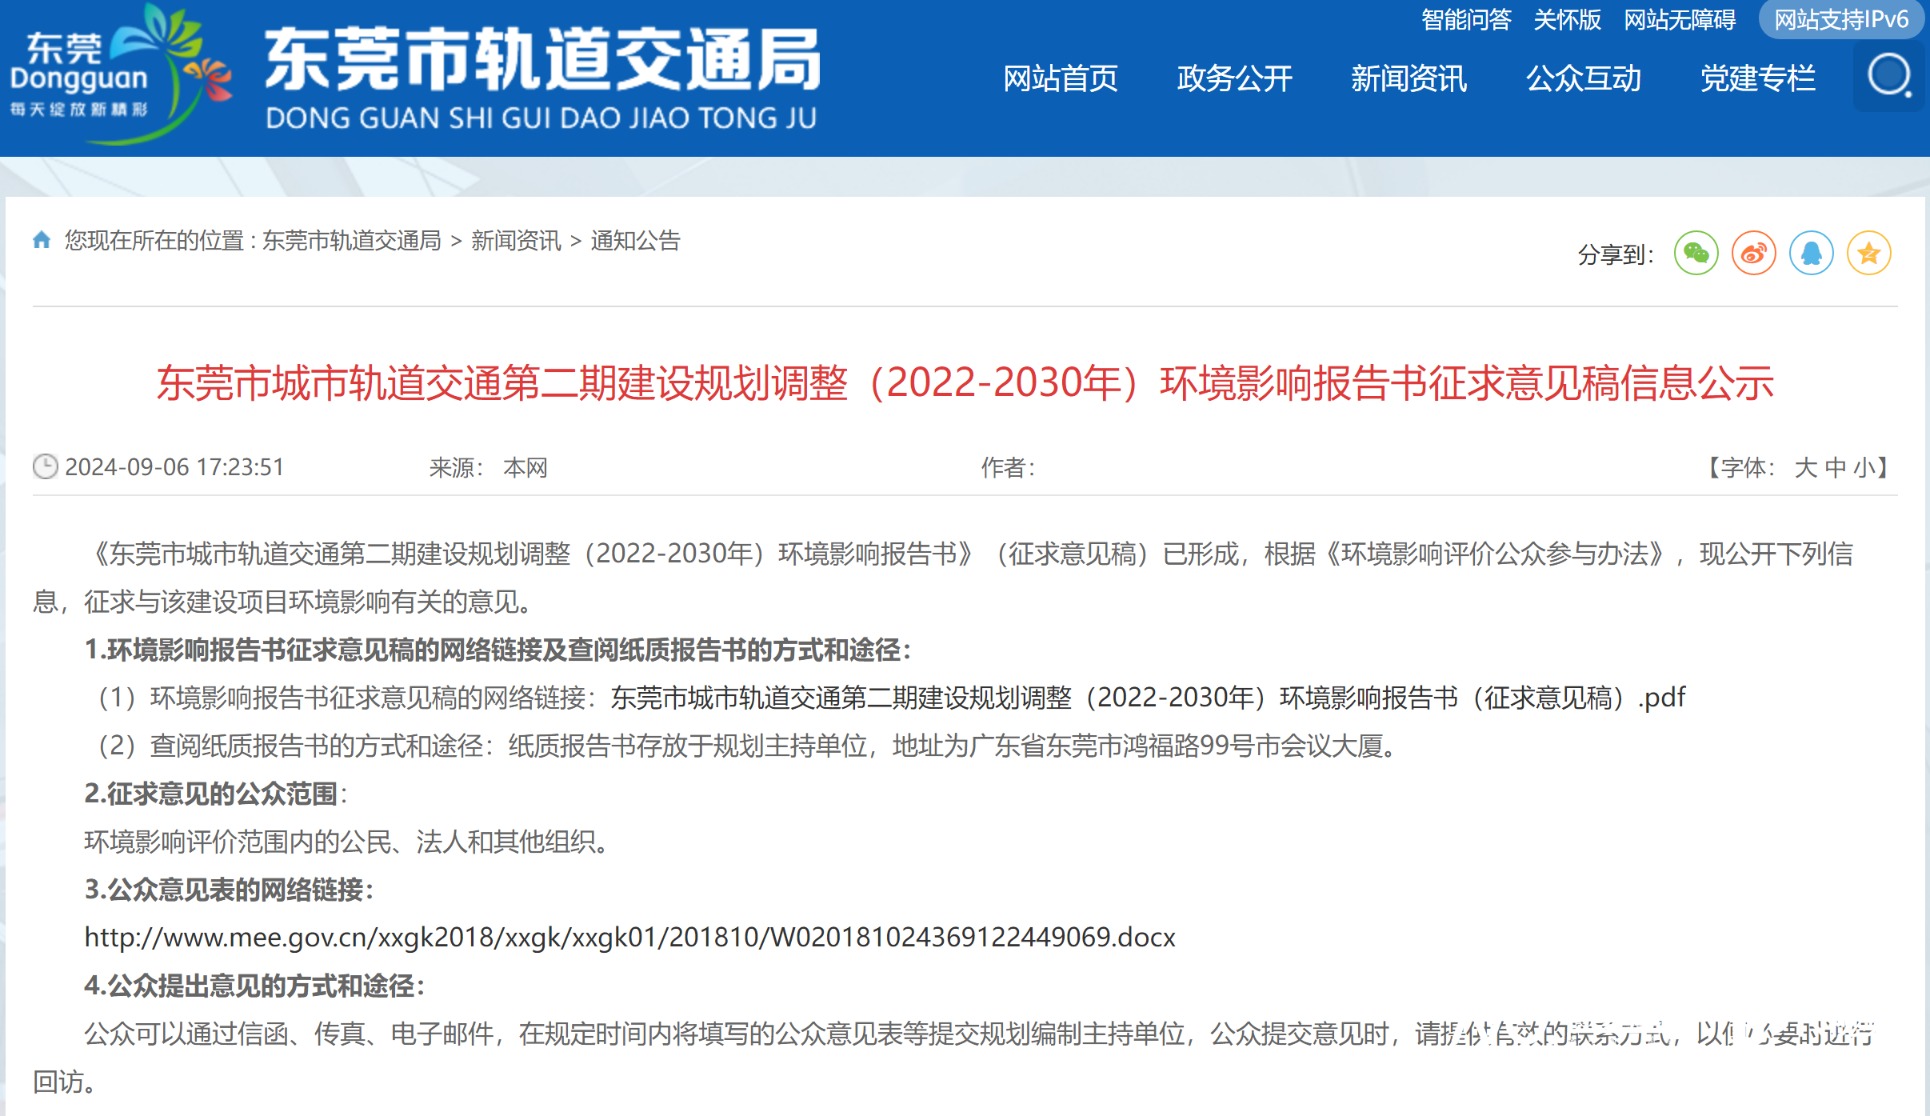This screenshot has width=1930, height=1116.
Task: Click the star favorites share icon
Action: pos(1868,253)
